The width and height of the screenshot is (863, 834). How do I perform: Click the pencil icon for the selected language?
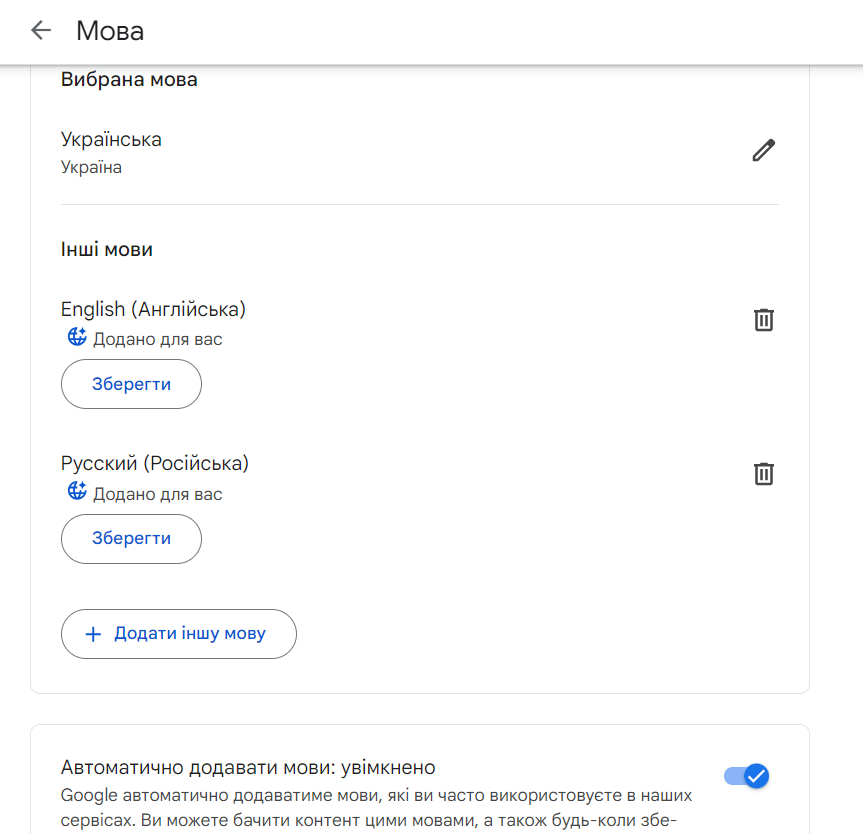(x=763, y=150)
